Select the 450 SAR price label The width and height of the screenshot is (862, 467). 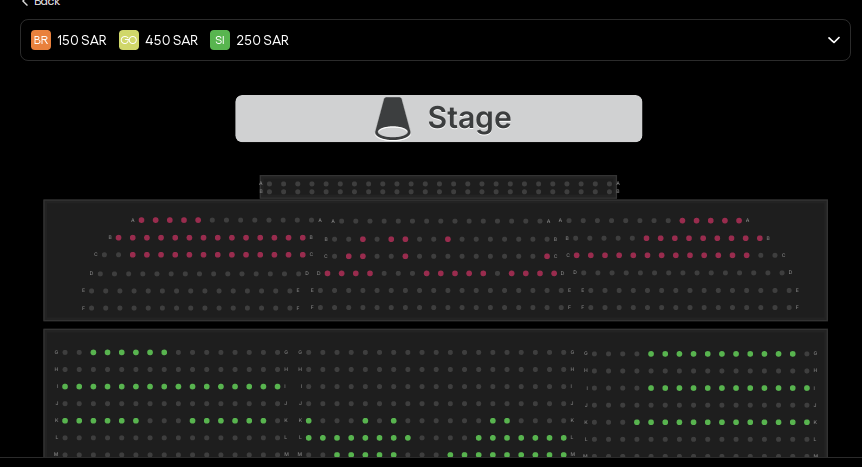[171, 40]
